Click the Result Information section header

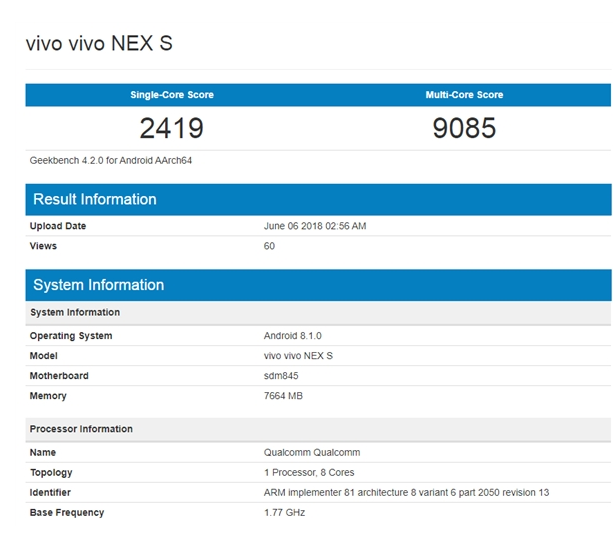tap(318, 199)
